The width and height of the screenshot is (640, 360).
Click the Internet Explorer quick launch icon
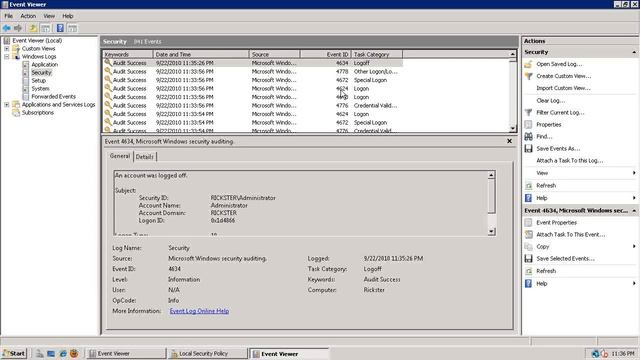click(x=63, y=353)
